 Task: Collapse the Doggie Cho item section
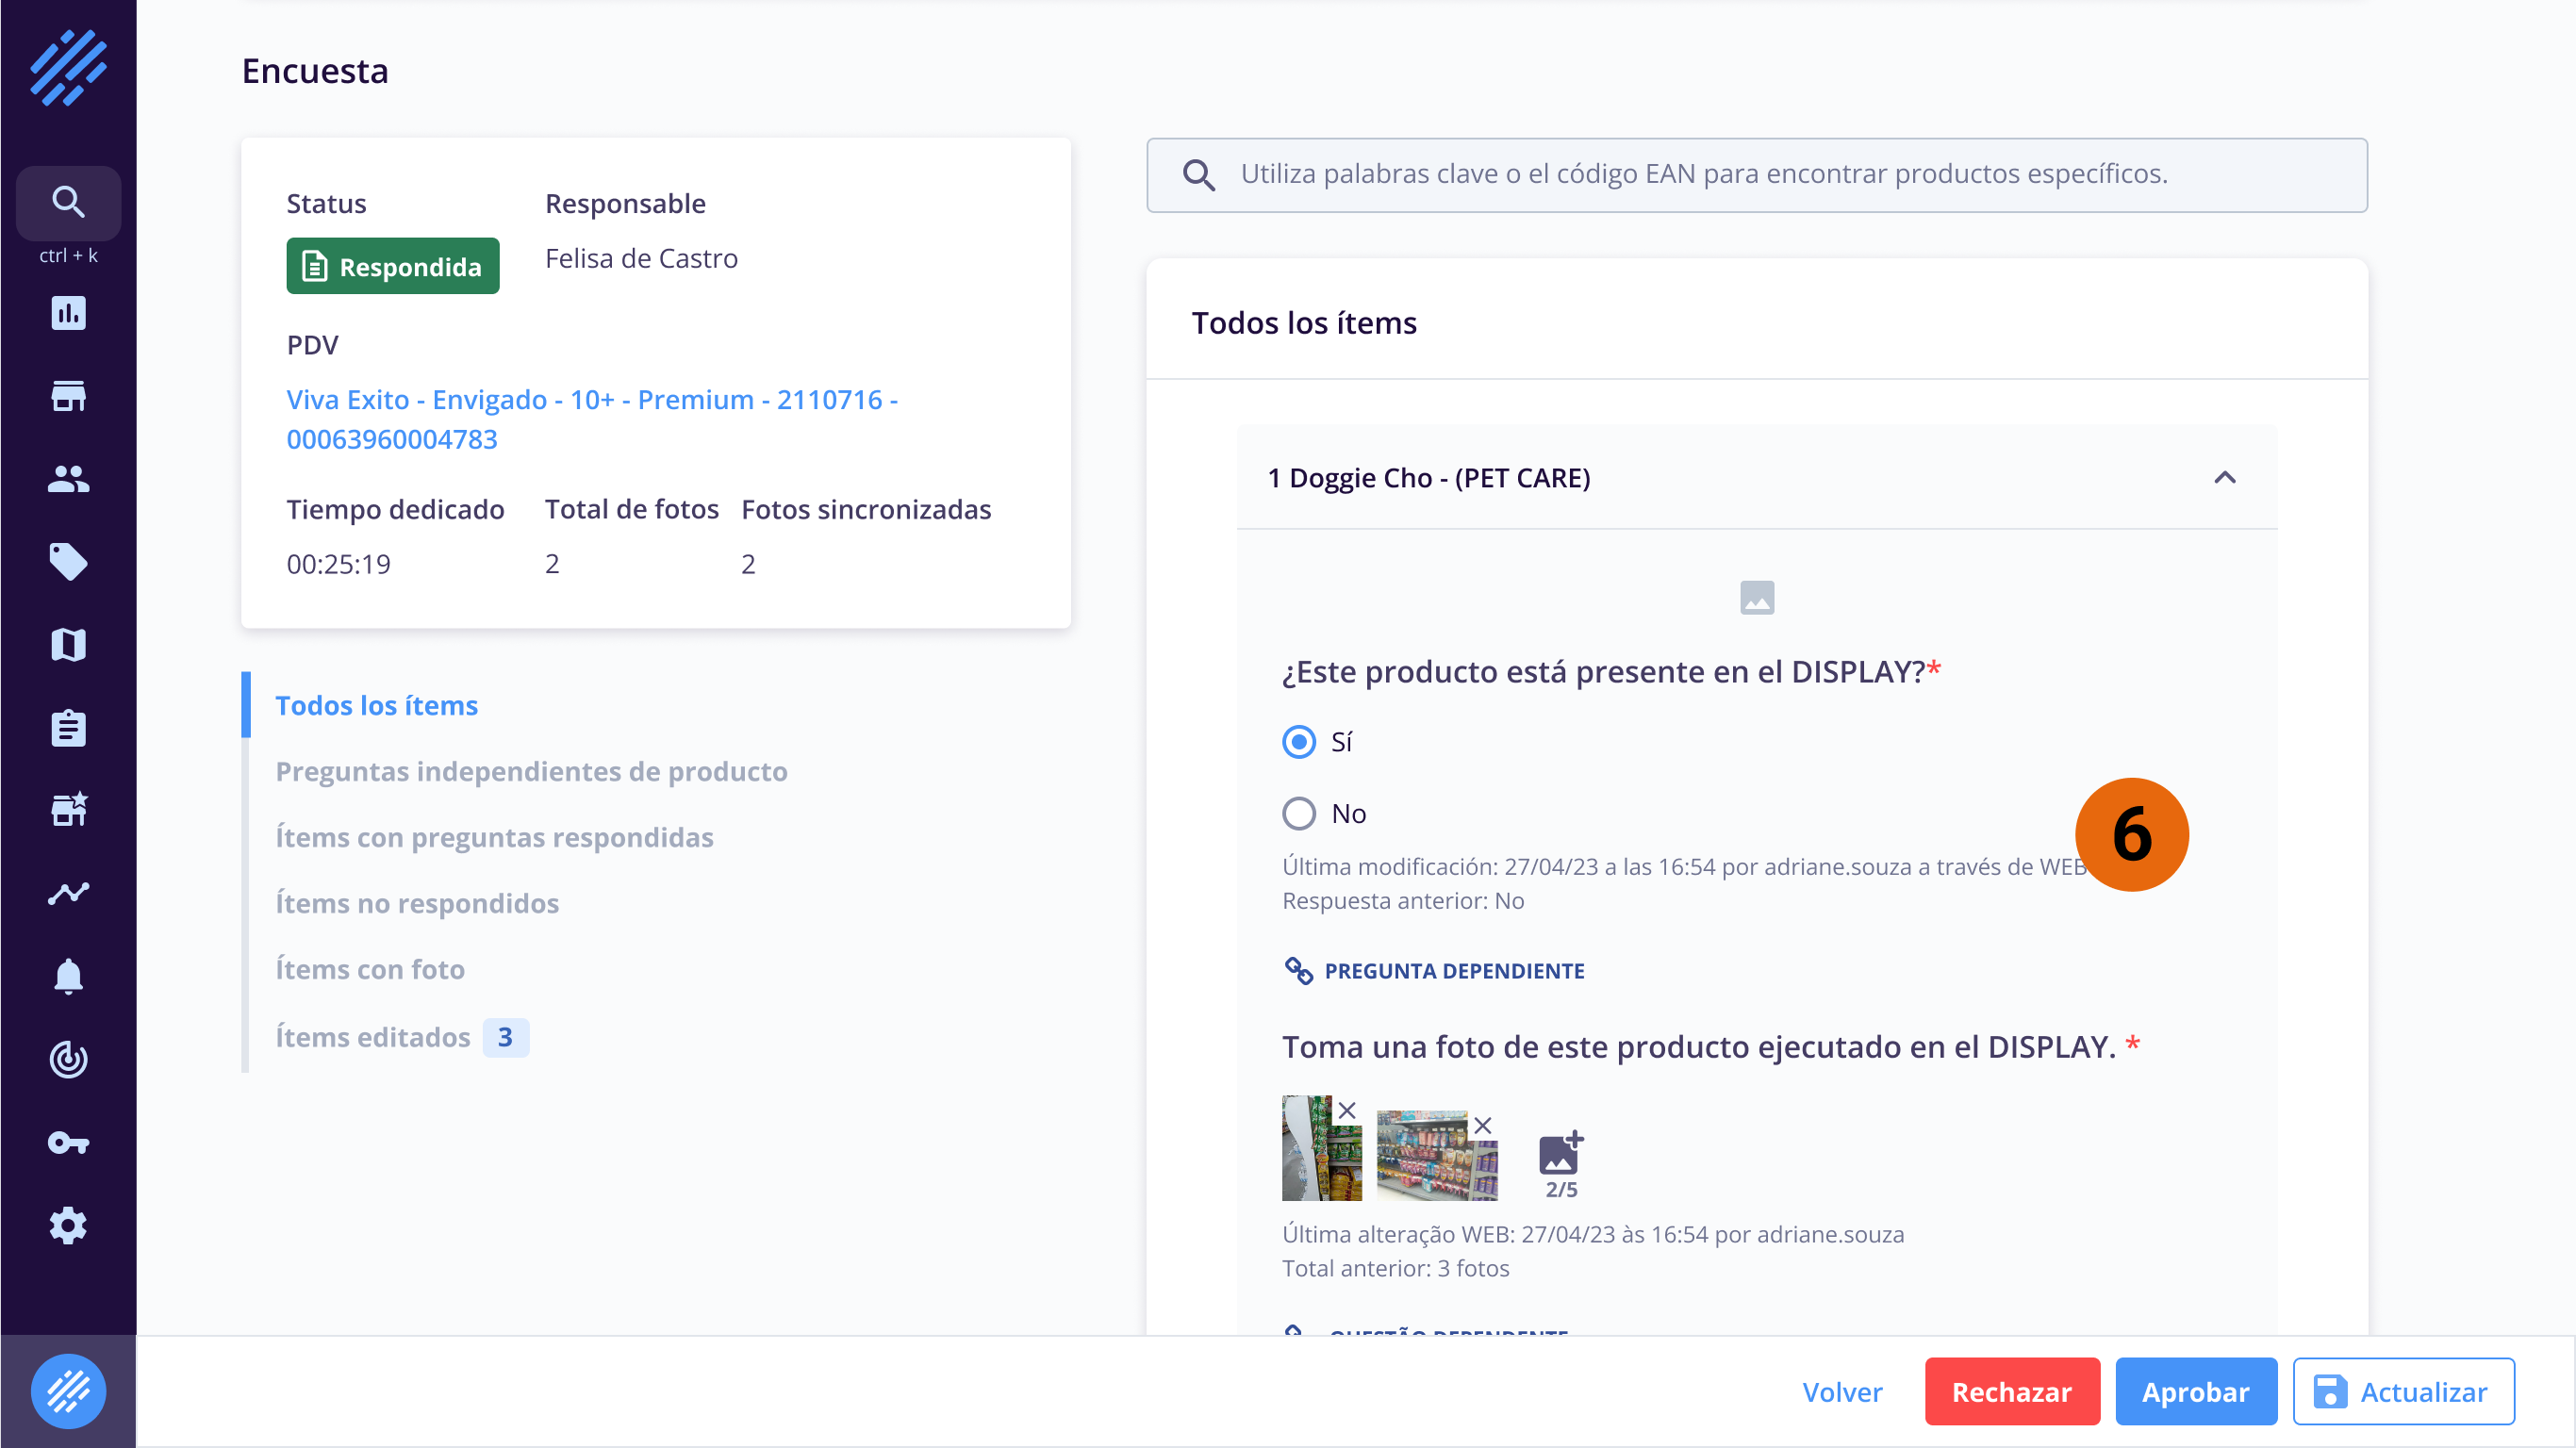pyautogui.click(x=2224, y=478)
